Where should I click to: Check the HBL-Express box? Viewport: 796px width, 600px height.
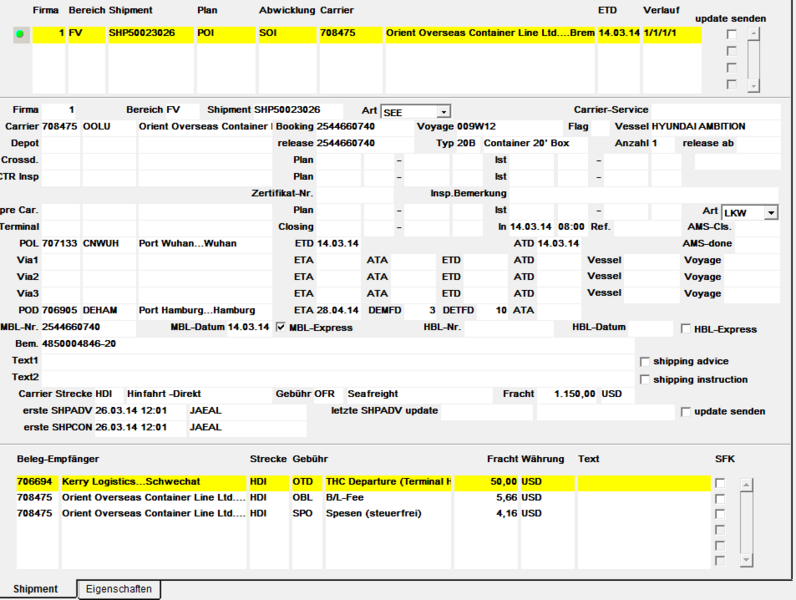(x=686, y=329)
